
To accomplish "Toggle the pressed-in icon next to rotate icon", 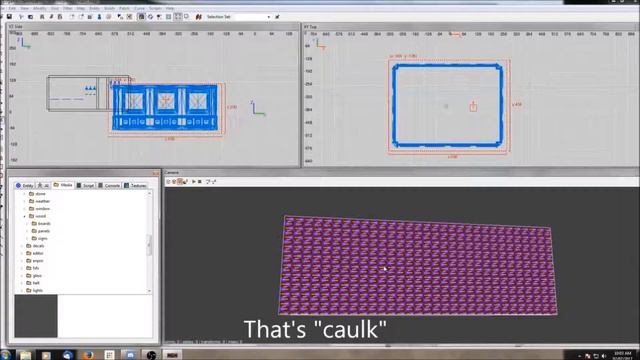I will click(141, 17).
